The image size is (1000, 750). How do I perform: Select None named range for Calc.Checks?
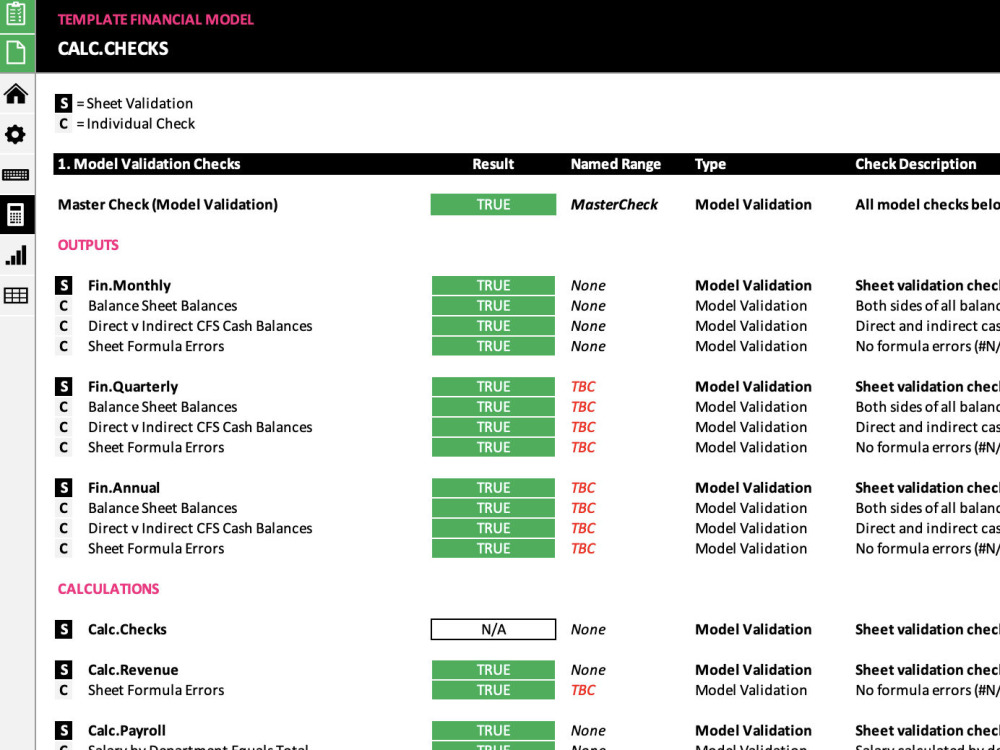pos(588,629)
